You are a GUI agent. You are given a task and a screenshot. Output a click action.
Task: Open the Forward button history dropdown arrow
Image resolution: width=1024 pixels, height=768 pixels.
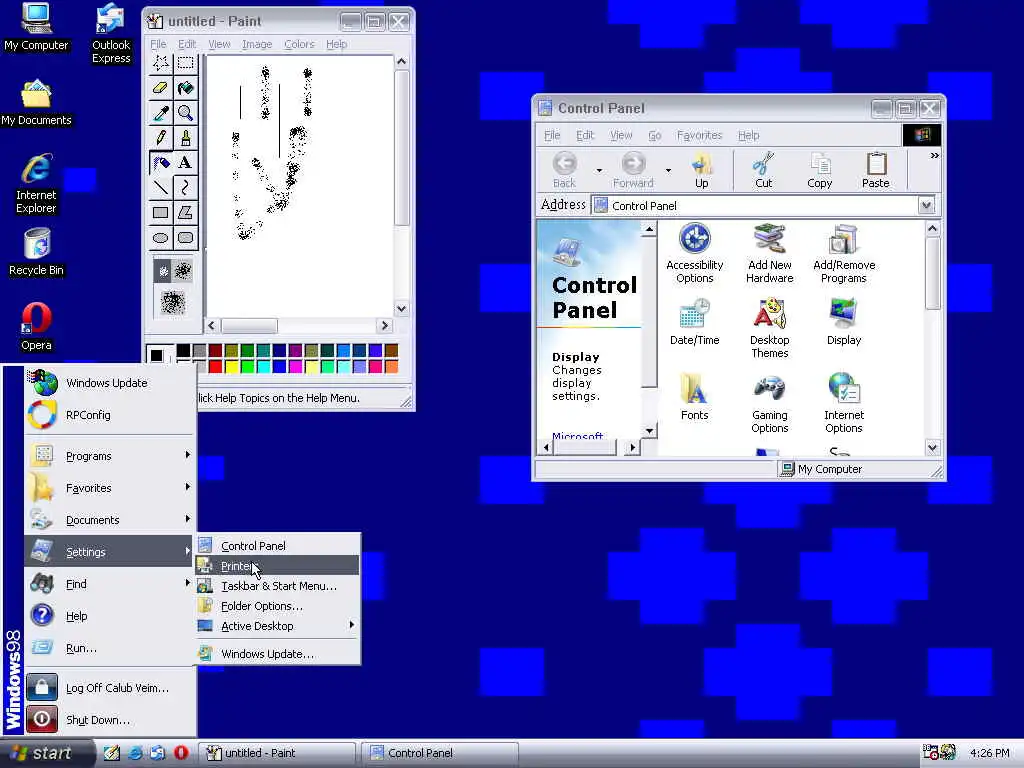tap(668, 170)
